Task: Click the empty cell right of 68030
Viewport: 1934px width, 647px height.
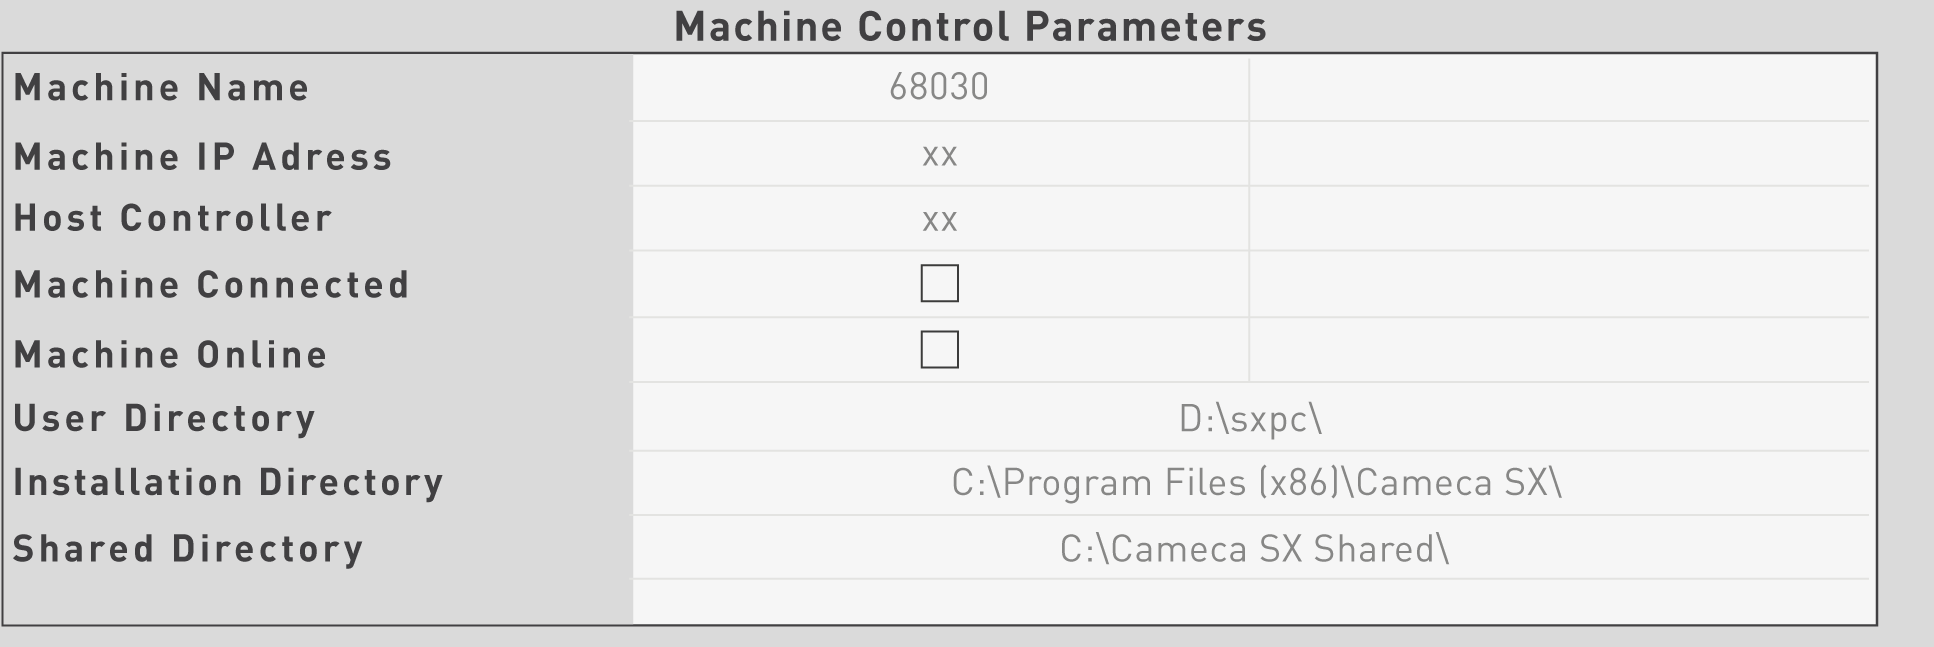Action: point(1558,89)
